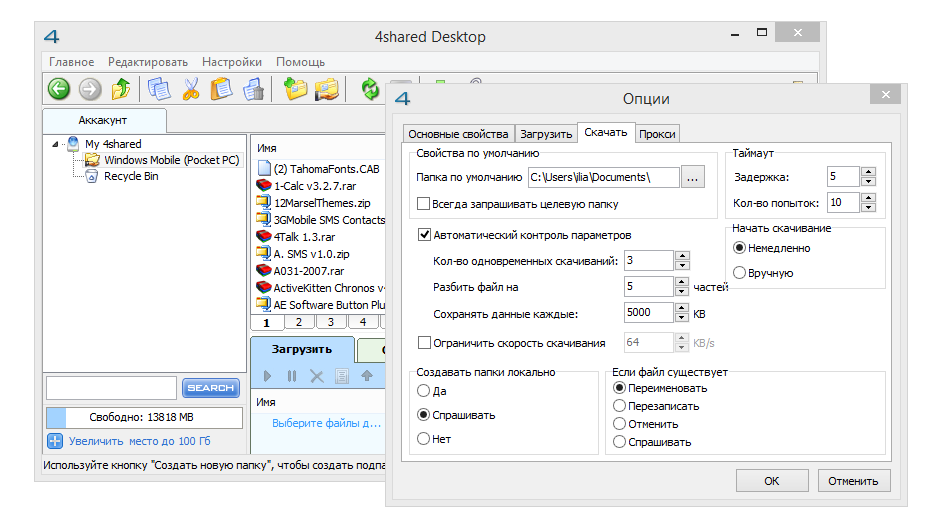Increase the 'Задержка' timeout value by one
Image resolution: width=930 pixels, height=517 pixels.
point(868,172)
